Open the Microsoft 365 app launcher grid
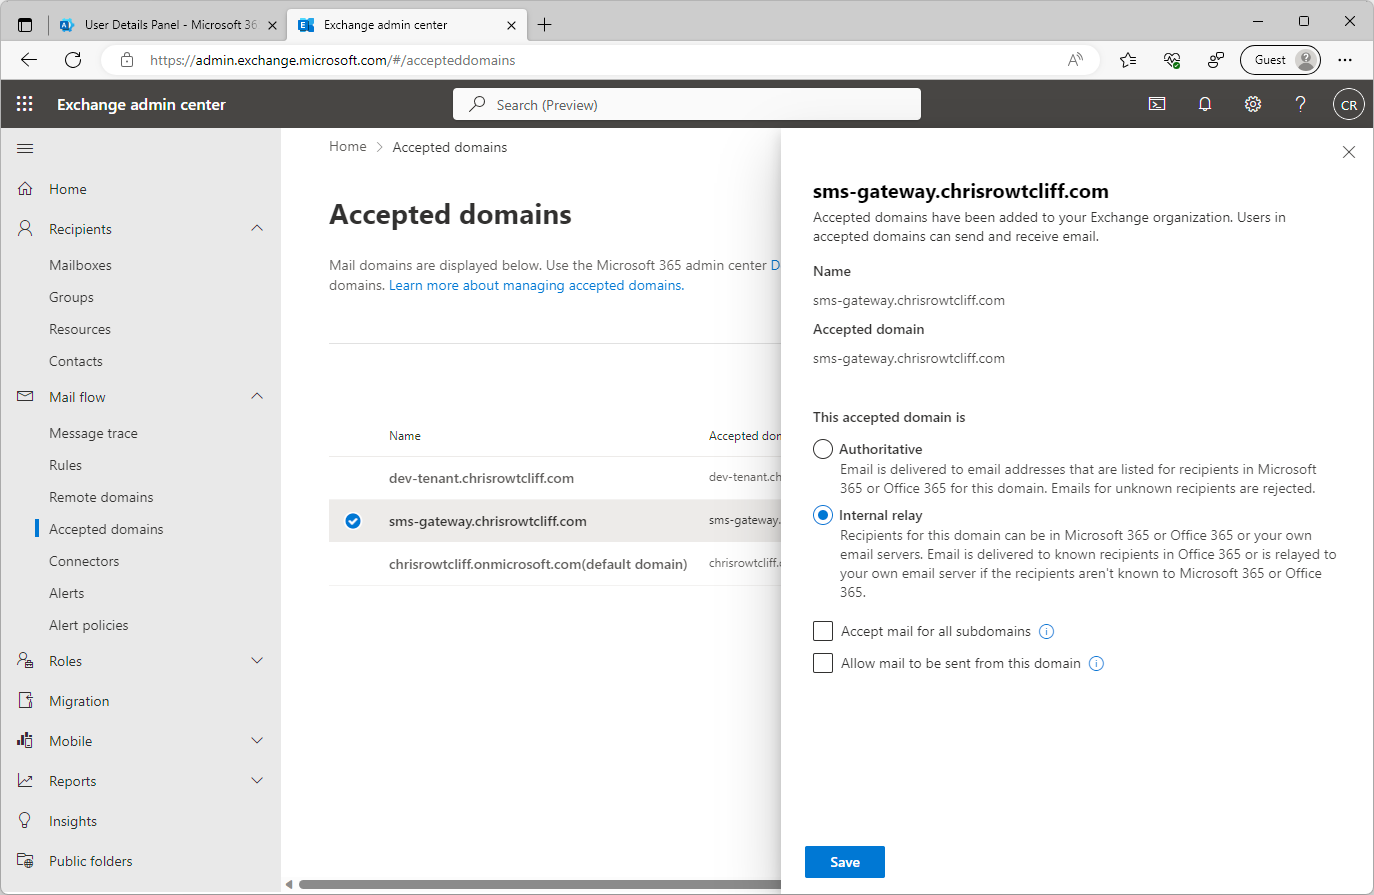 [24, 104]
